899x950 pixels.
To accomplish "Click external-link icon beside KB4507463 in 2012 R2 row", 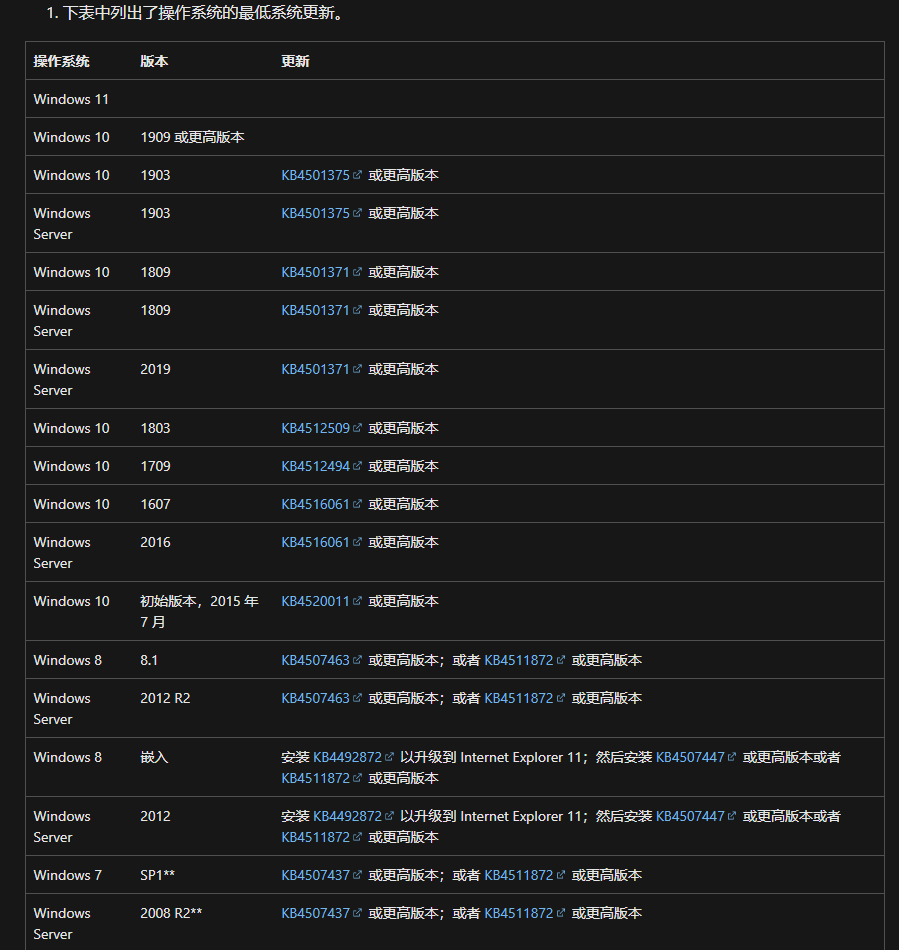I will click(x=357, y=697).
